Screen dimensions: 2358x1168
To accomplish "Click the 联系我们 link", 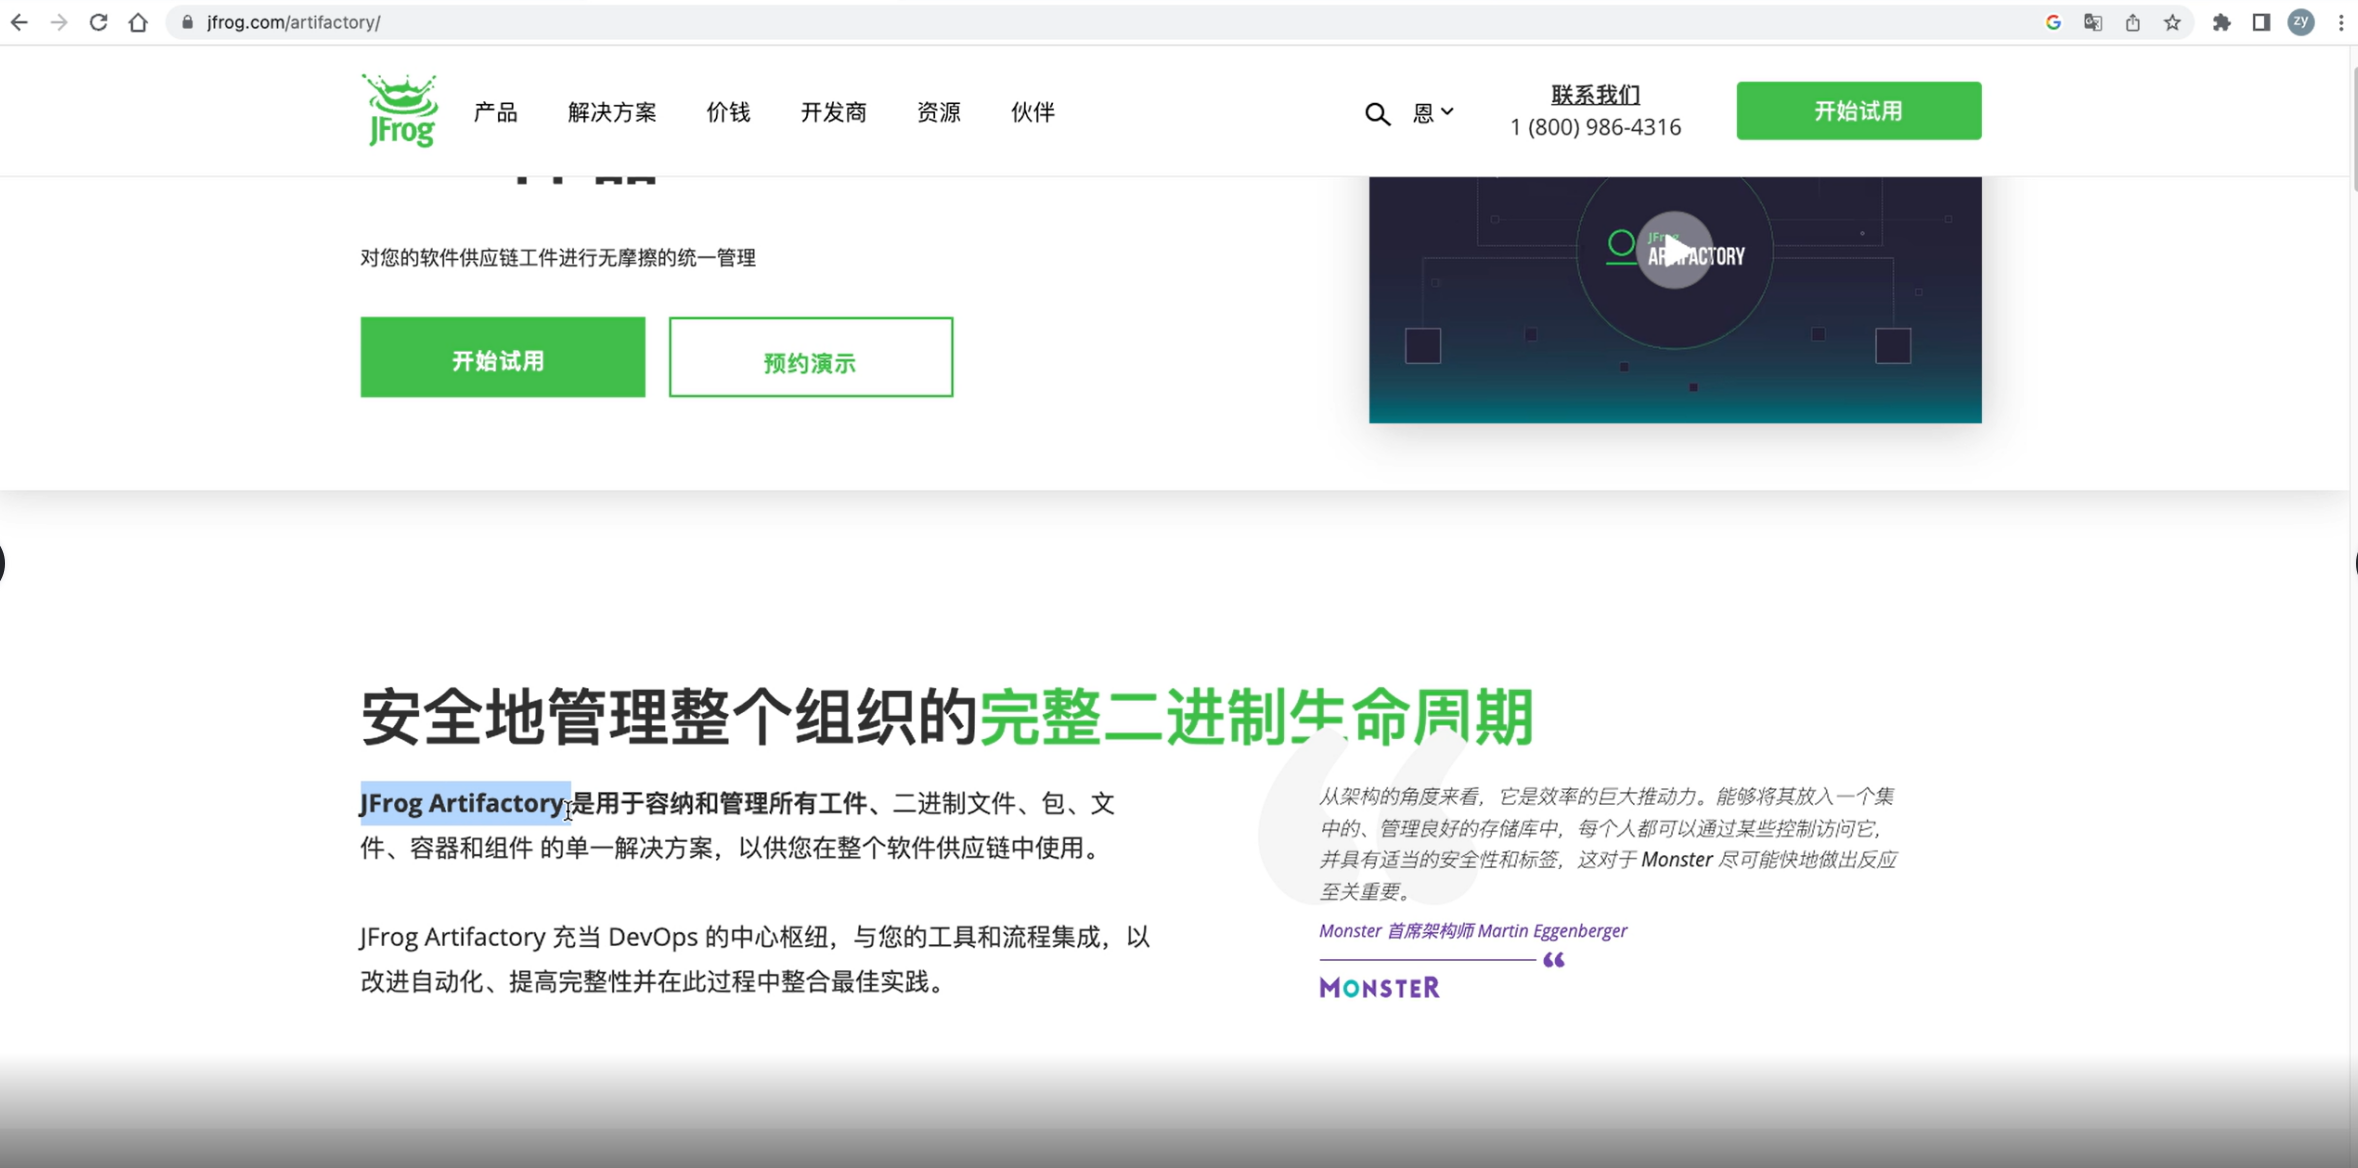I will pos(1595,94).
